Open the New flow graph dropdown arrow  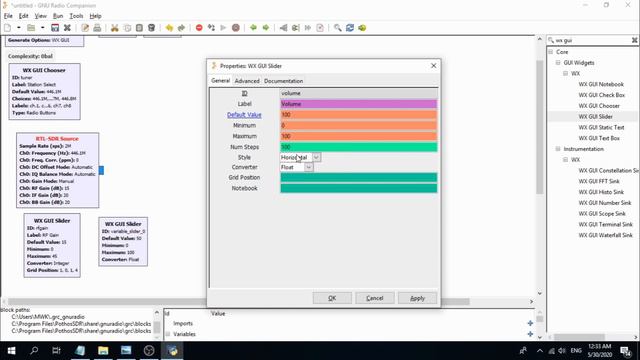point(19,28)
